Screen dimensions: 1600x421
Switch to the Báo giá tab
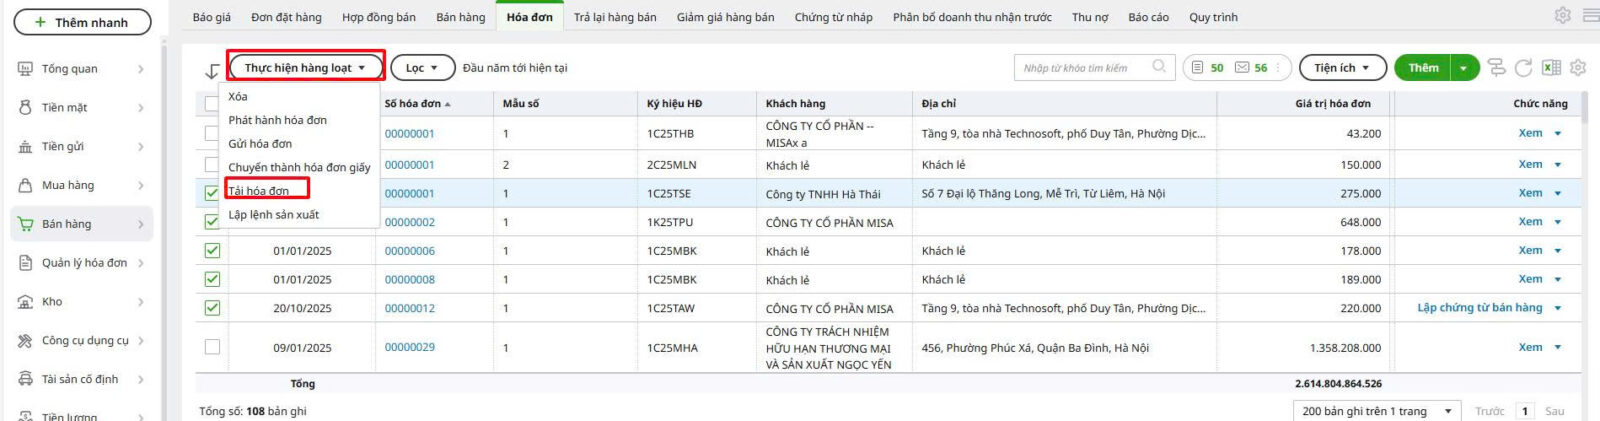coord(211,17)
